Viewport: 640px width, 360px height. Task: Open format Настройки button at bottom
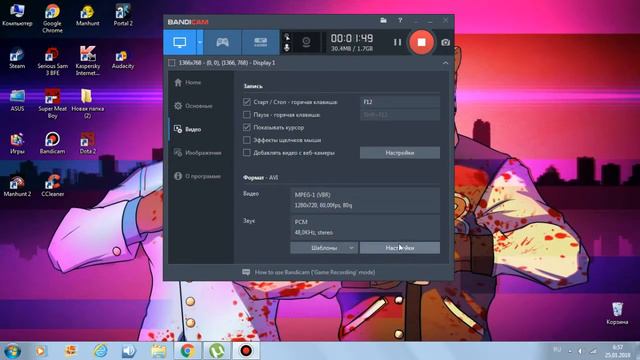[x=400, y=248]
